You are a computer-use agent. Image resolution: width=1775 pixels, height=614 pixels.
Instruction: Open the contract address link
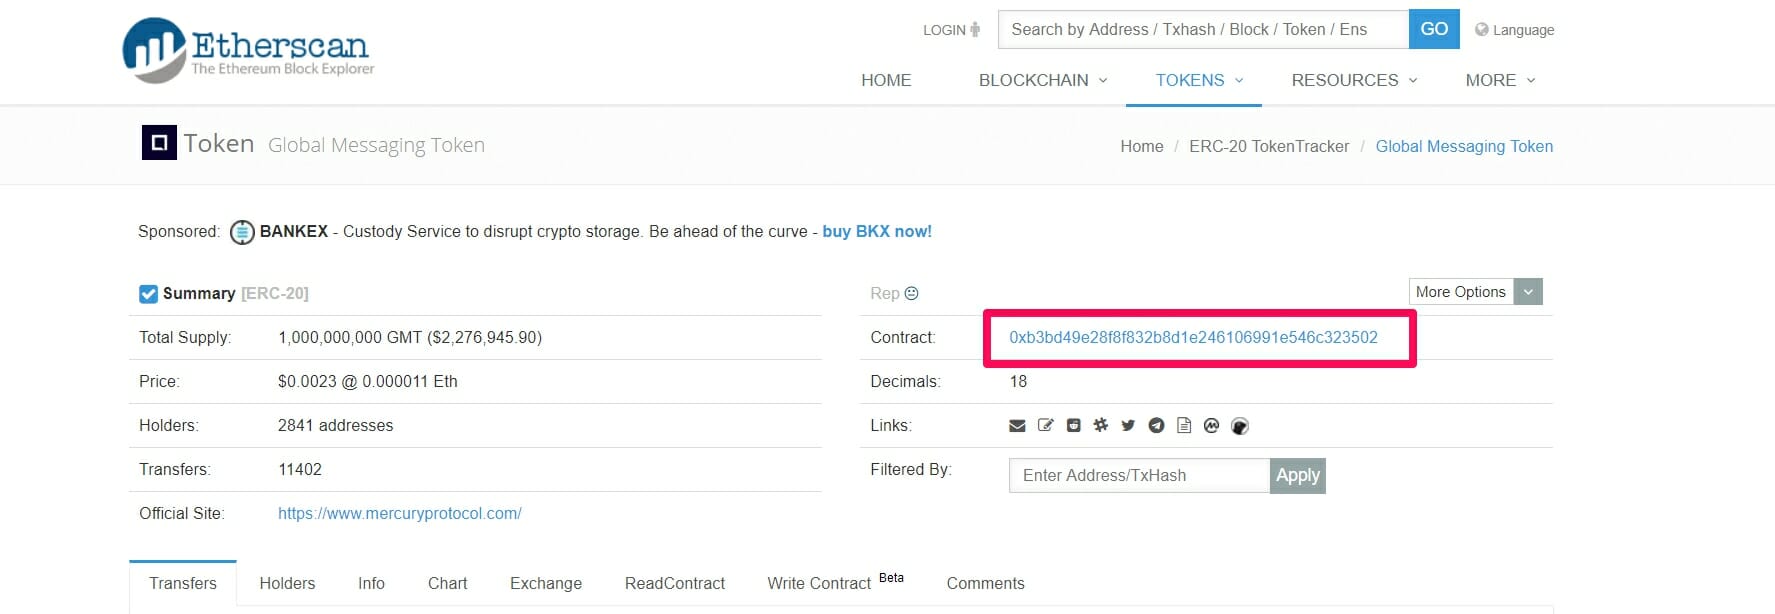tap(1193, 338)
